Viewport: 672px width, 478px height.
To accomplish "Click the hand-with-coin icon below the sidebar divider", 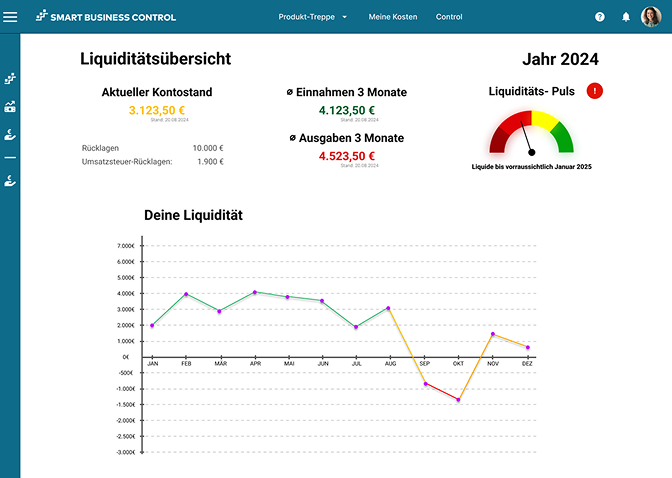I will [x=10, y=181].
